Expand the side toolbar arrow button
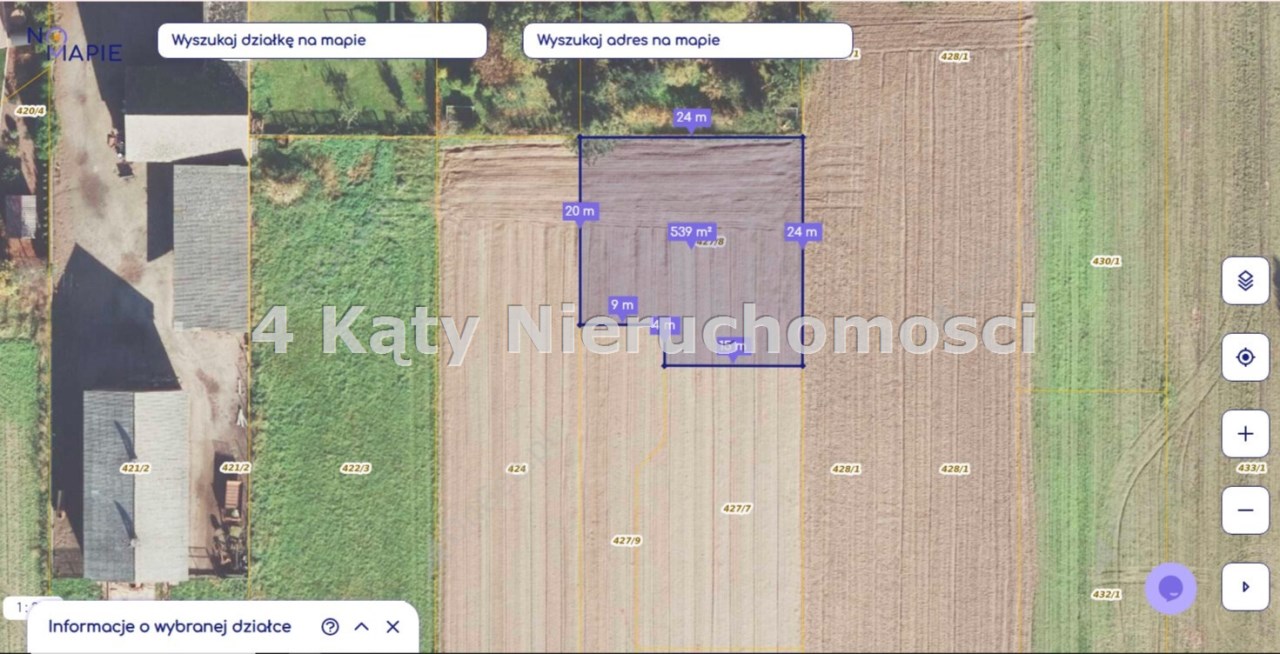This screenshot has height=654, width=1280. [1245, 587]
